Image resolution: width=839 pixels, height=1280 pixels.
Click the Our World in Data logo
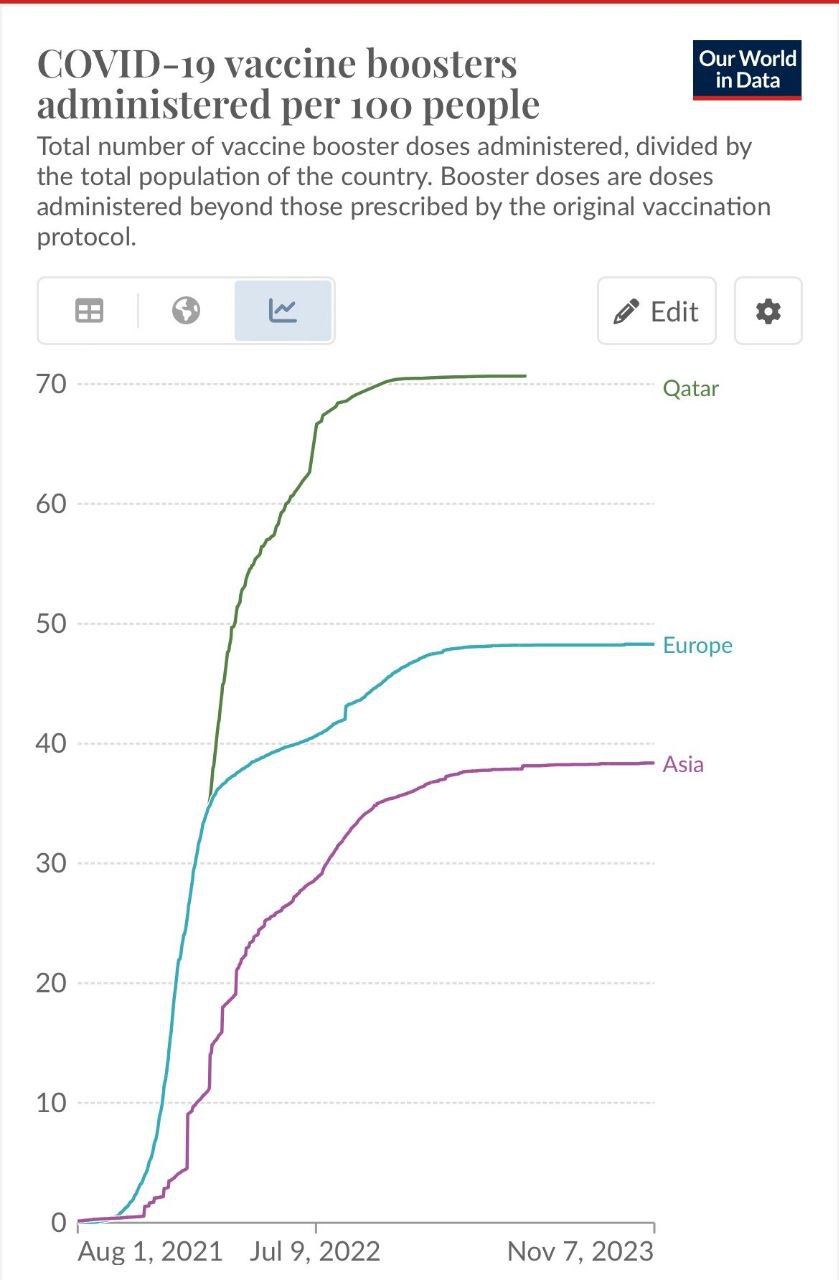tap(747, 70)
